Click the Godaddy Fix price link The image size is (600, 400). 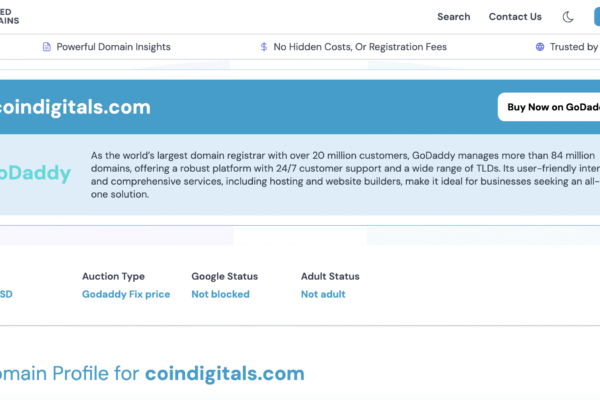coord(126,294)
